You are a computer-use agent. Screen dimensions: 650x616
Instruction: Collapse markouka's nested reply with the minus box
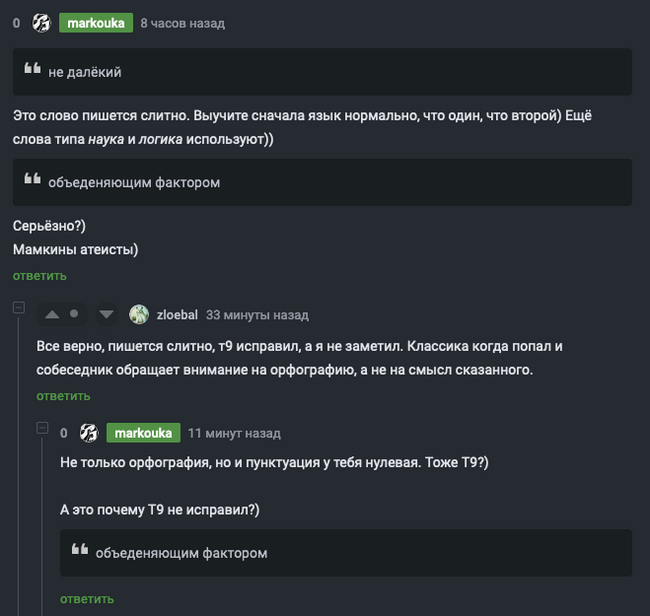(42, 427)
